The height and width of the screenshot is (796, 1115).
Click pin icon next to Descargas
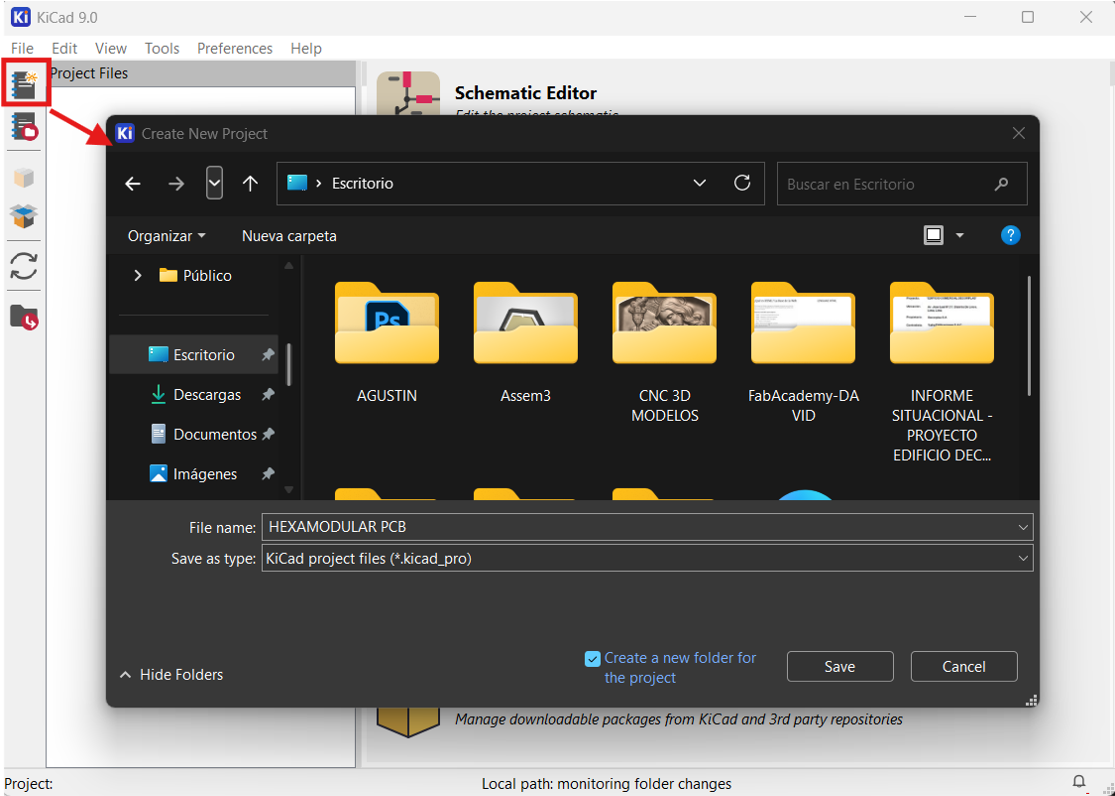268,394
